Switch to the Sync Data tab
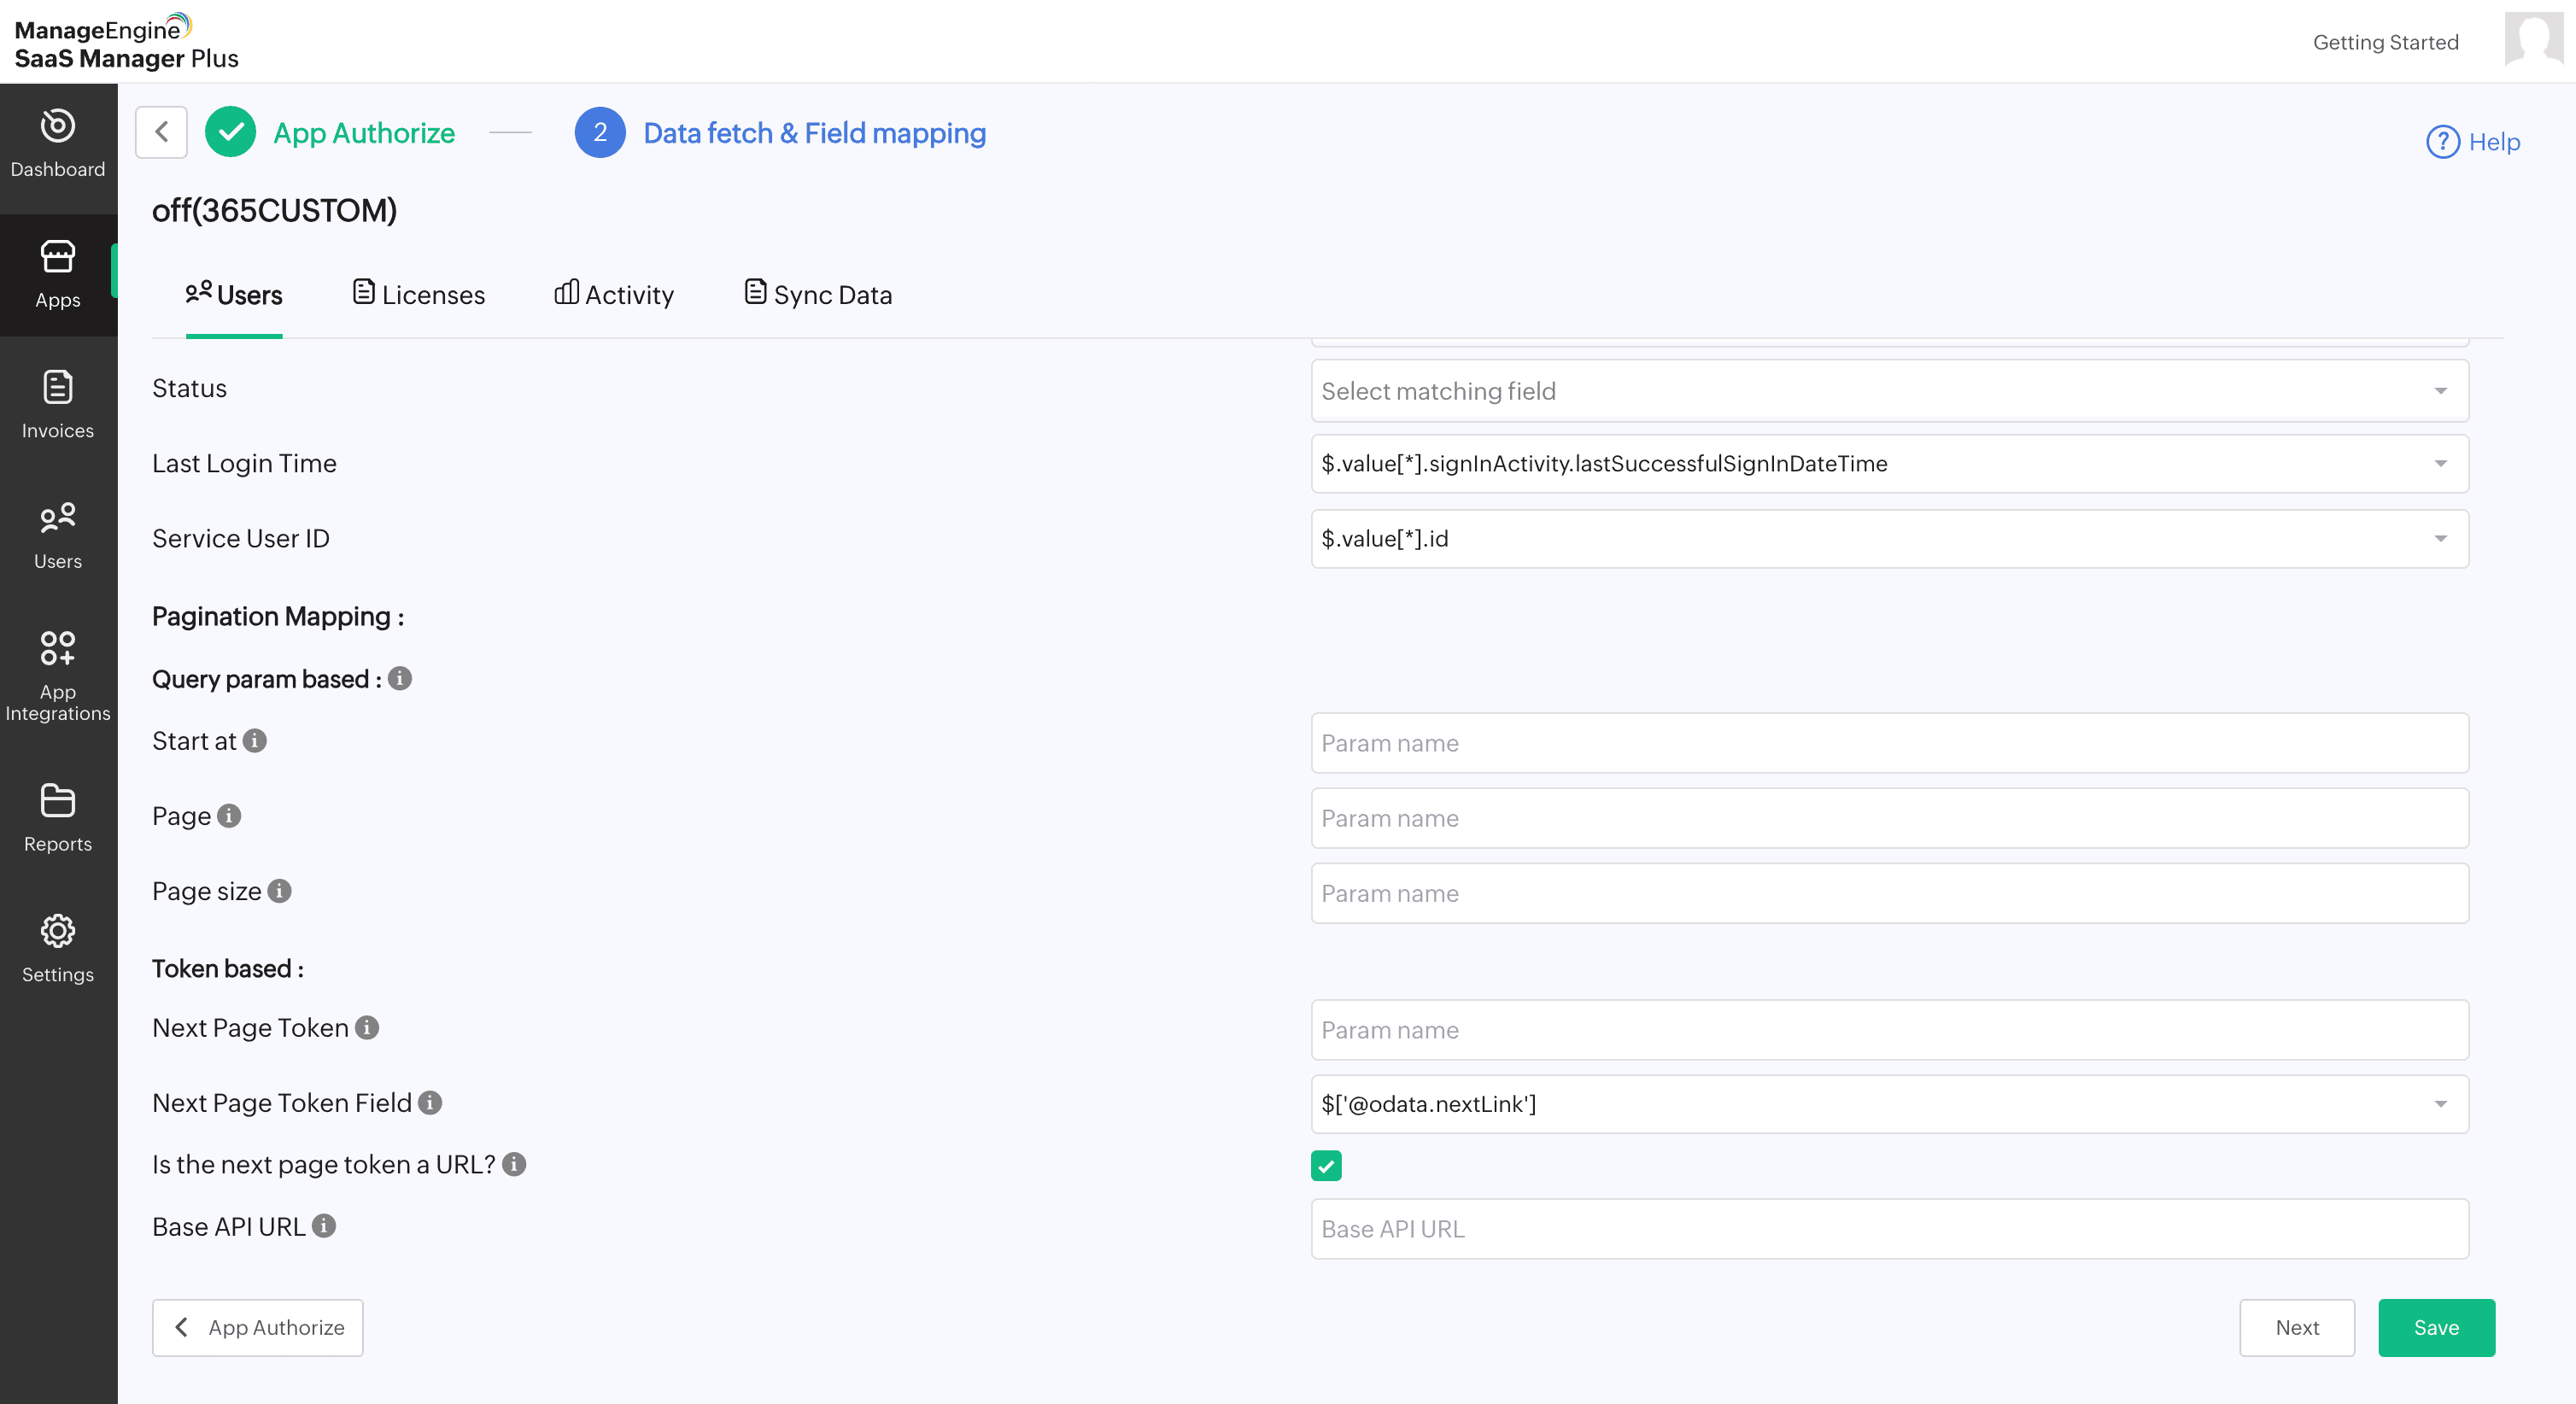 coord(818,295)
